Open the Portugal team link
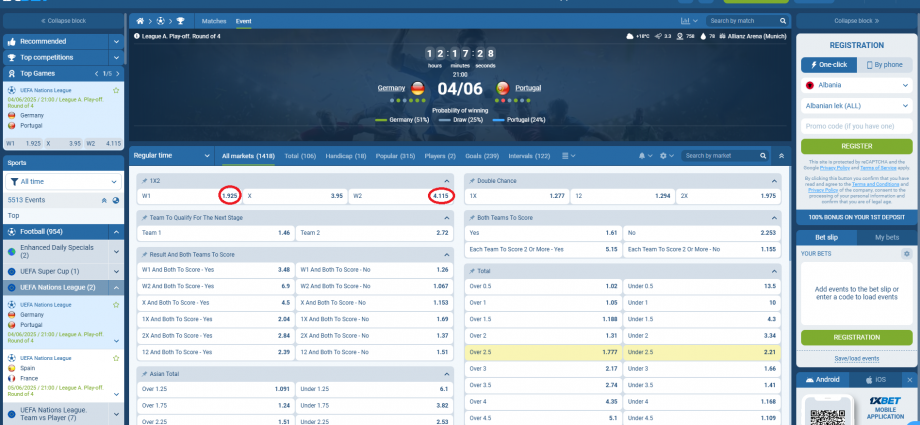The image size is (920, 425). pyautogui.click(x=528, y=88)
